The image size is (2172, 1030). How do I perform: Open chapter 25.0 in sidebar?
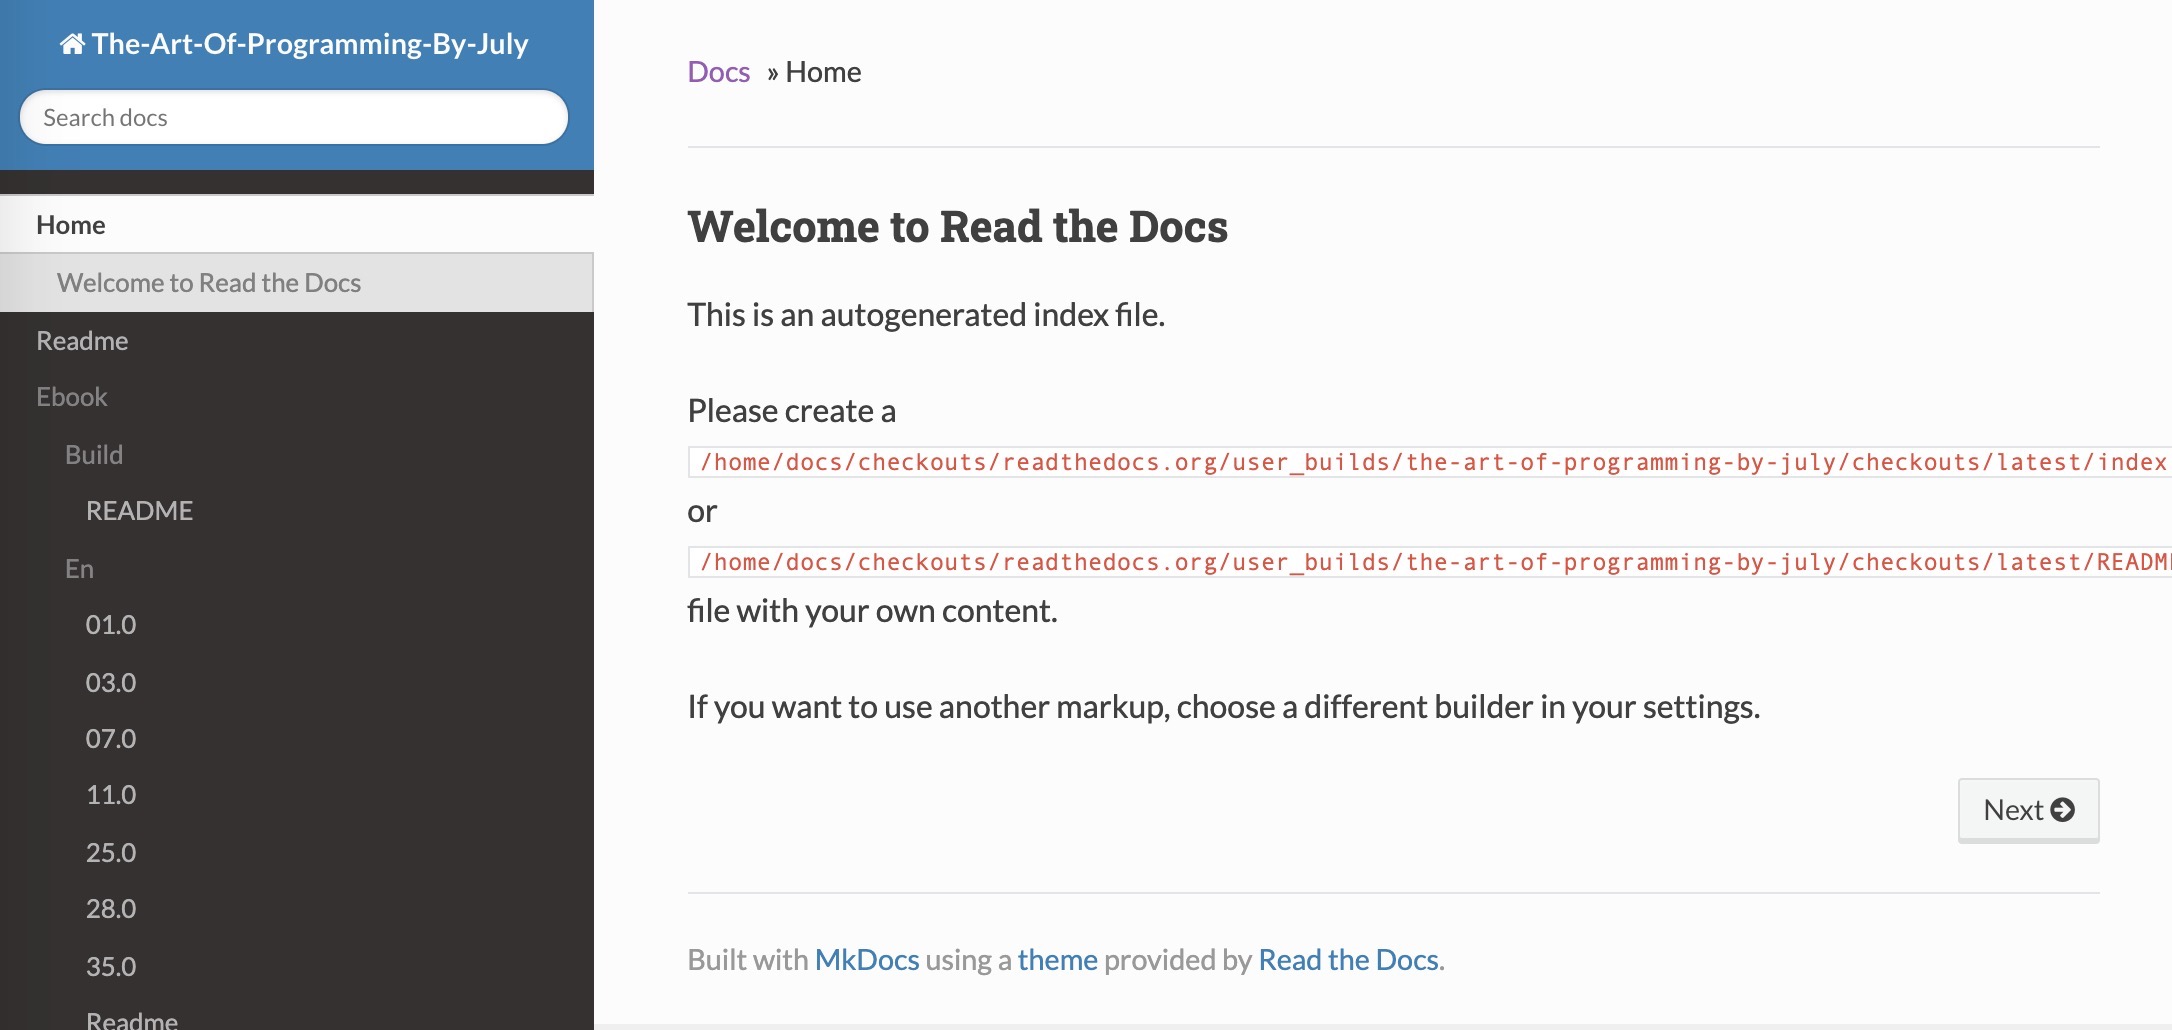(111, 853)
